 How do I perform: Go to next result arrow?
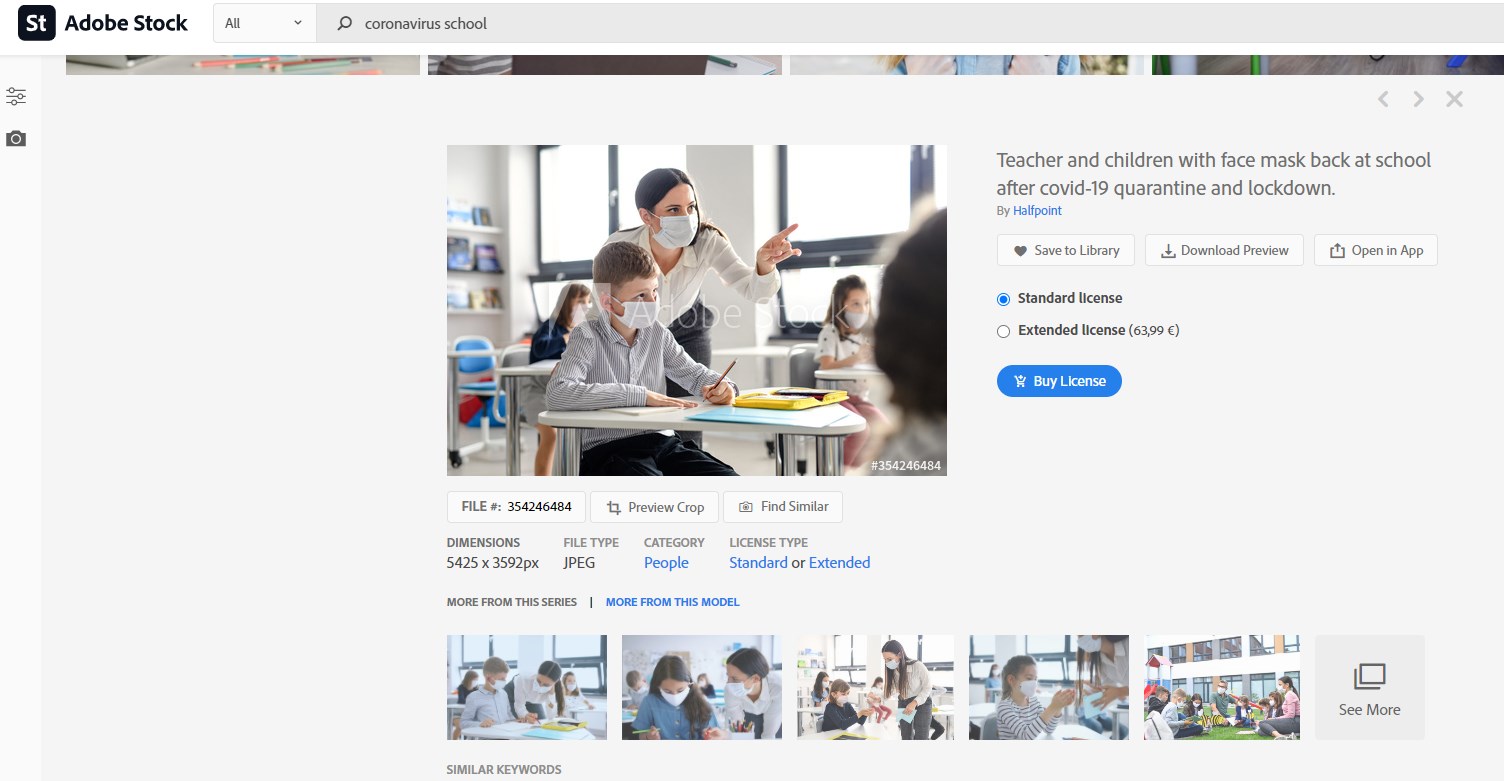pos(1418,99)
